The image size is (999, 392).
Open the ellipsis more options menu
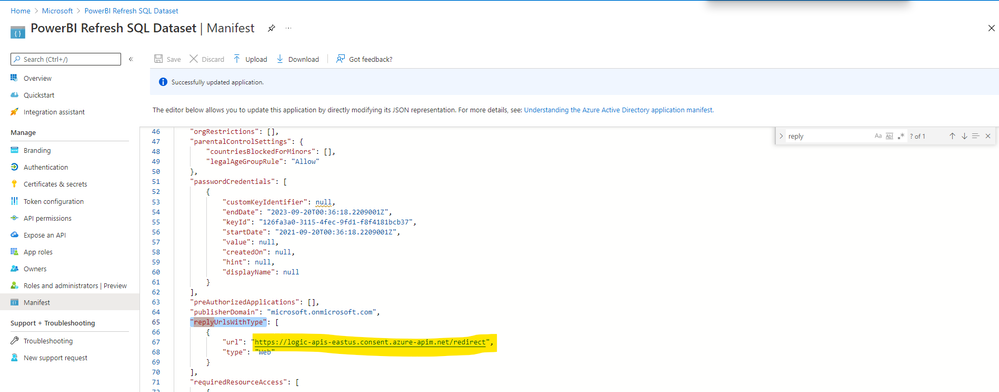(289, 28)
